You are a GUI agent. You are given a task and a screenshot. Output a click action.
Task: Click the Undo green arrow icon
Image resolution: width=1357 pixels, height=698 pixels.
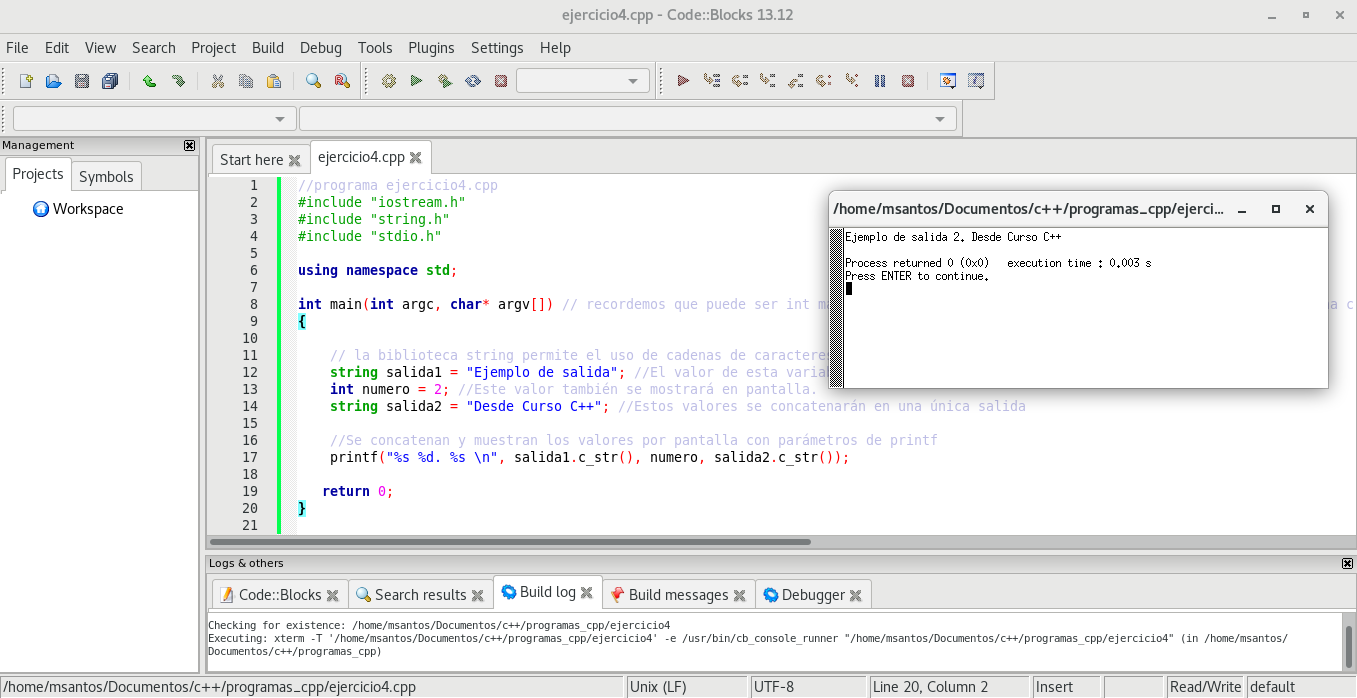(149, 81)
